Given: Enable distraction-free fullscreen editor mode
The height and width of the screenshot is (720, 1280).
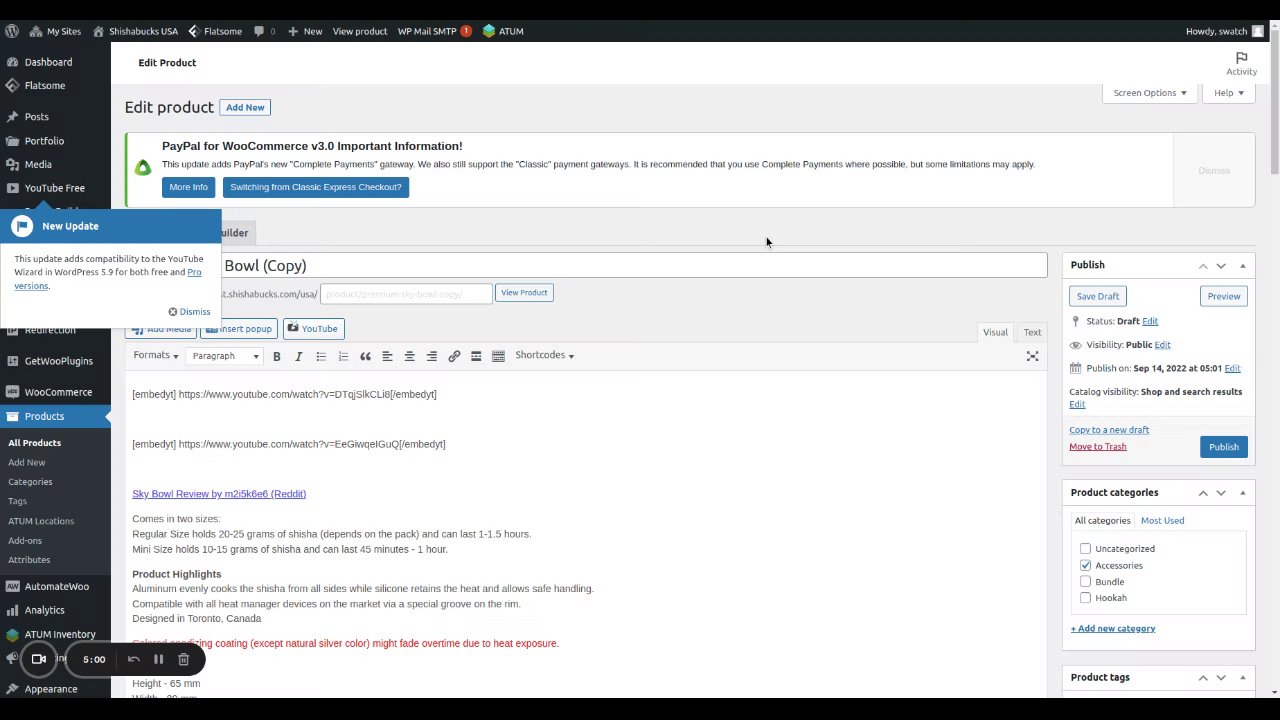Looking at the screenshot, I should pos(1032,356).
